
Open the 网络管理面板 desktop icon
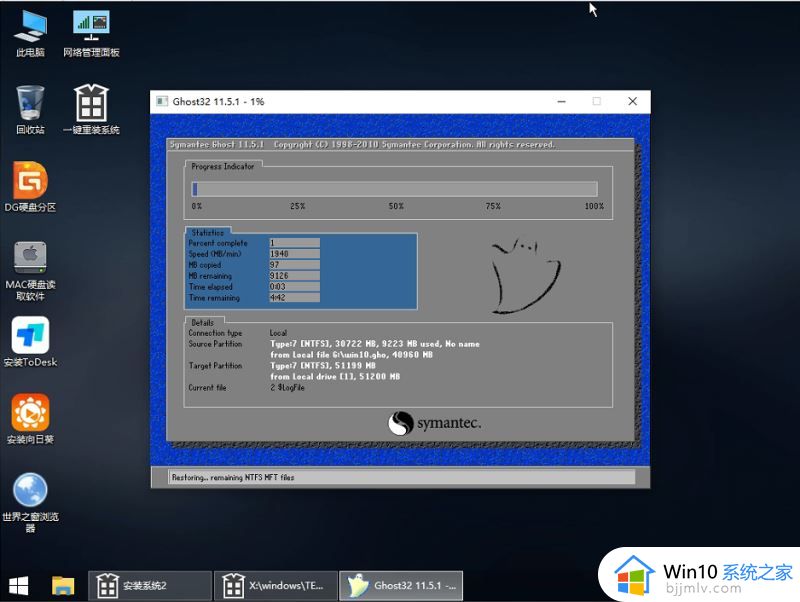click(91, 33)
